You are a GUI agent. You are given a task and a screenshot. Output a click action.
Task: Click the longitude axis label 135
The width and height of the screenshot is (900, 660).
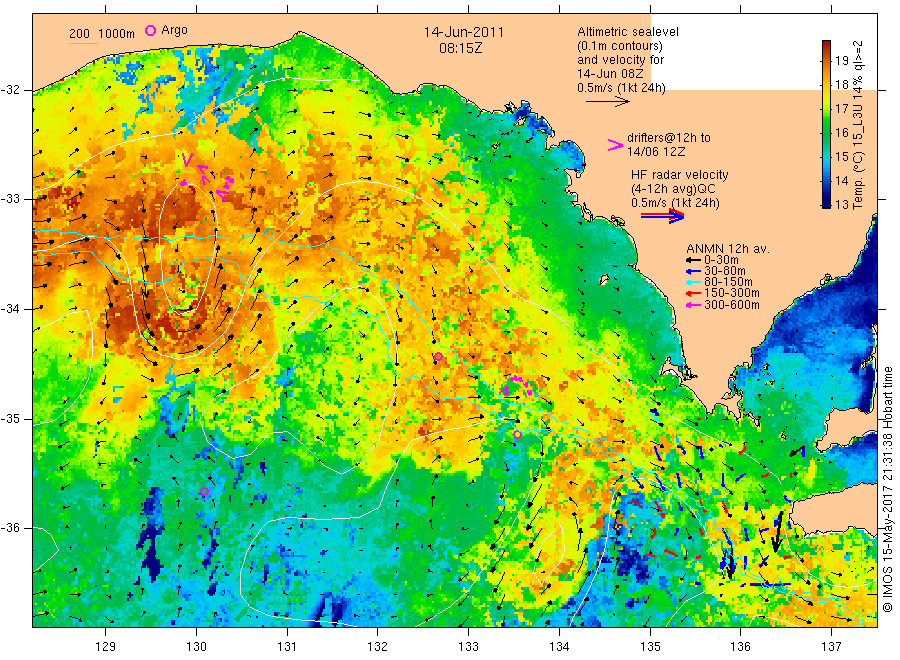[650, 647]
